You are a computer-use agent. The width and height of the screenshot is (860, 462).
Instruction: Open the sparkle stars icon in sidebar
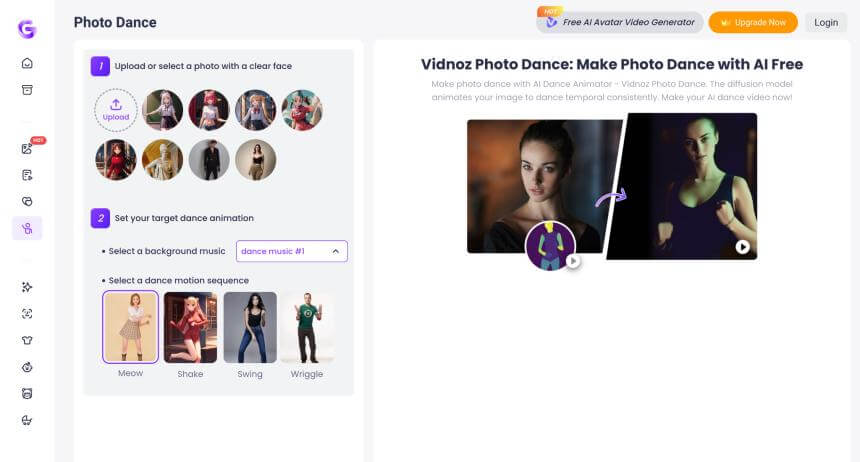(x=27, y=287)
